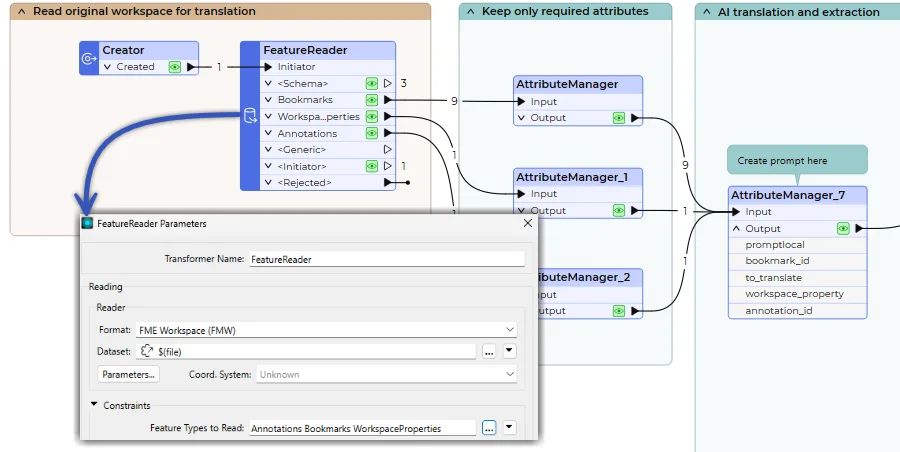Toggle the Bookmarks port inspection eye
Viewport: 900px width, 452px height.
click(x=372, y=100)
